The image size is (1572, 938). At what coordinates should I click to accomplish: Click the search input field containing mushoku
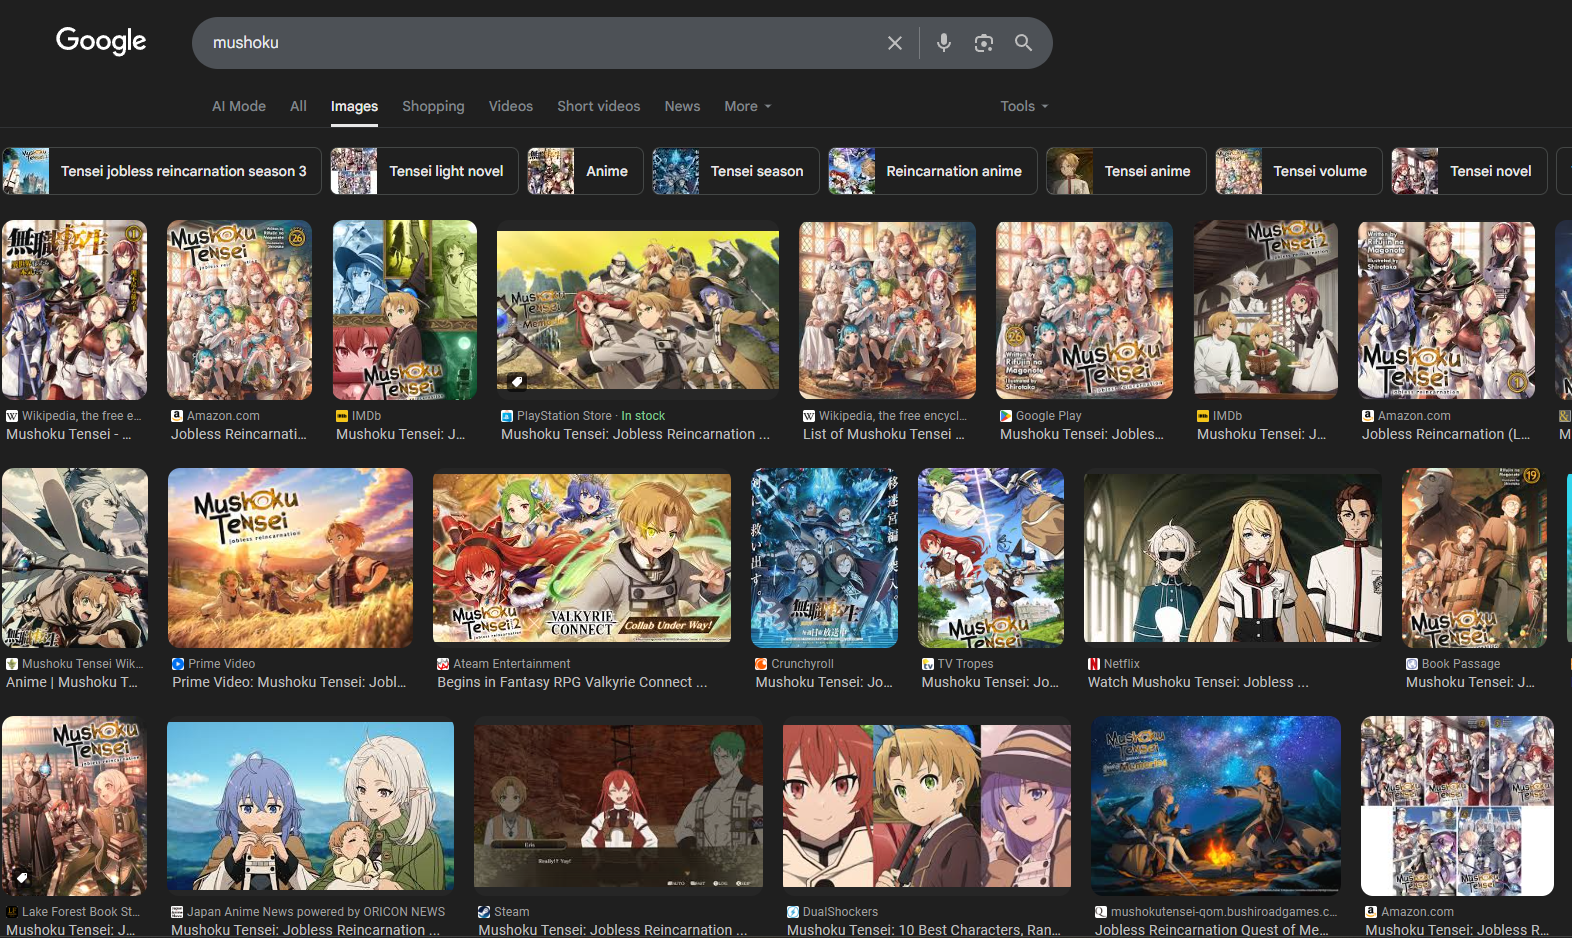[x=540, y=43]
